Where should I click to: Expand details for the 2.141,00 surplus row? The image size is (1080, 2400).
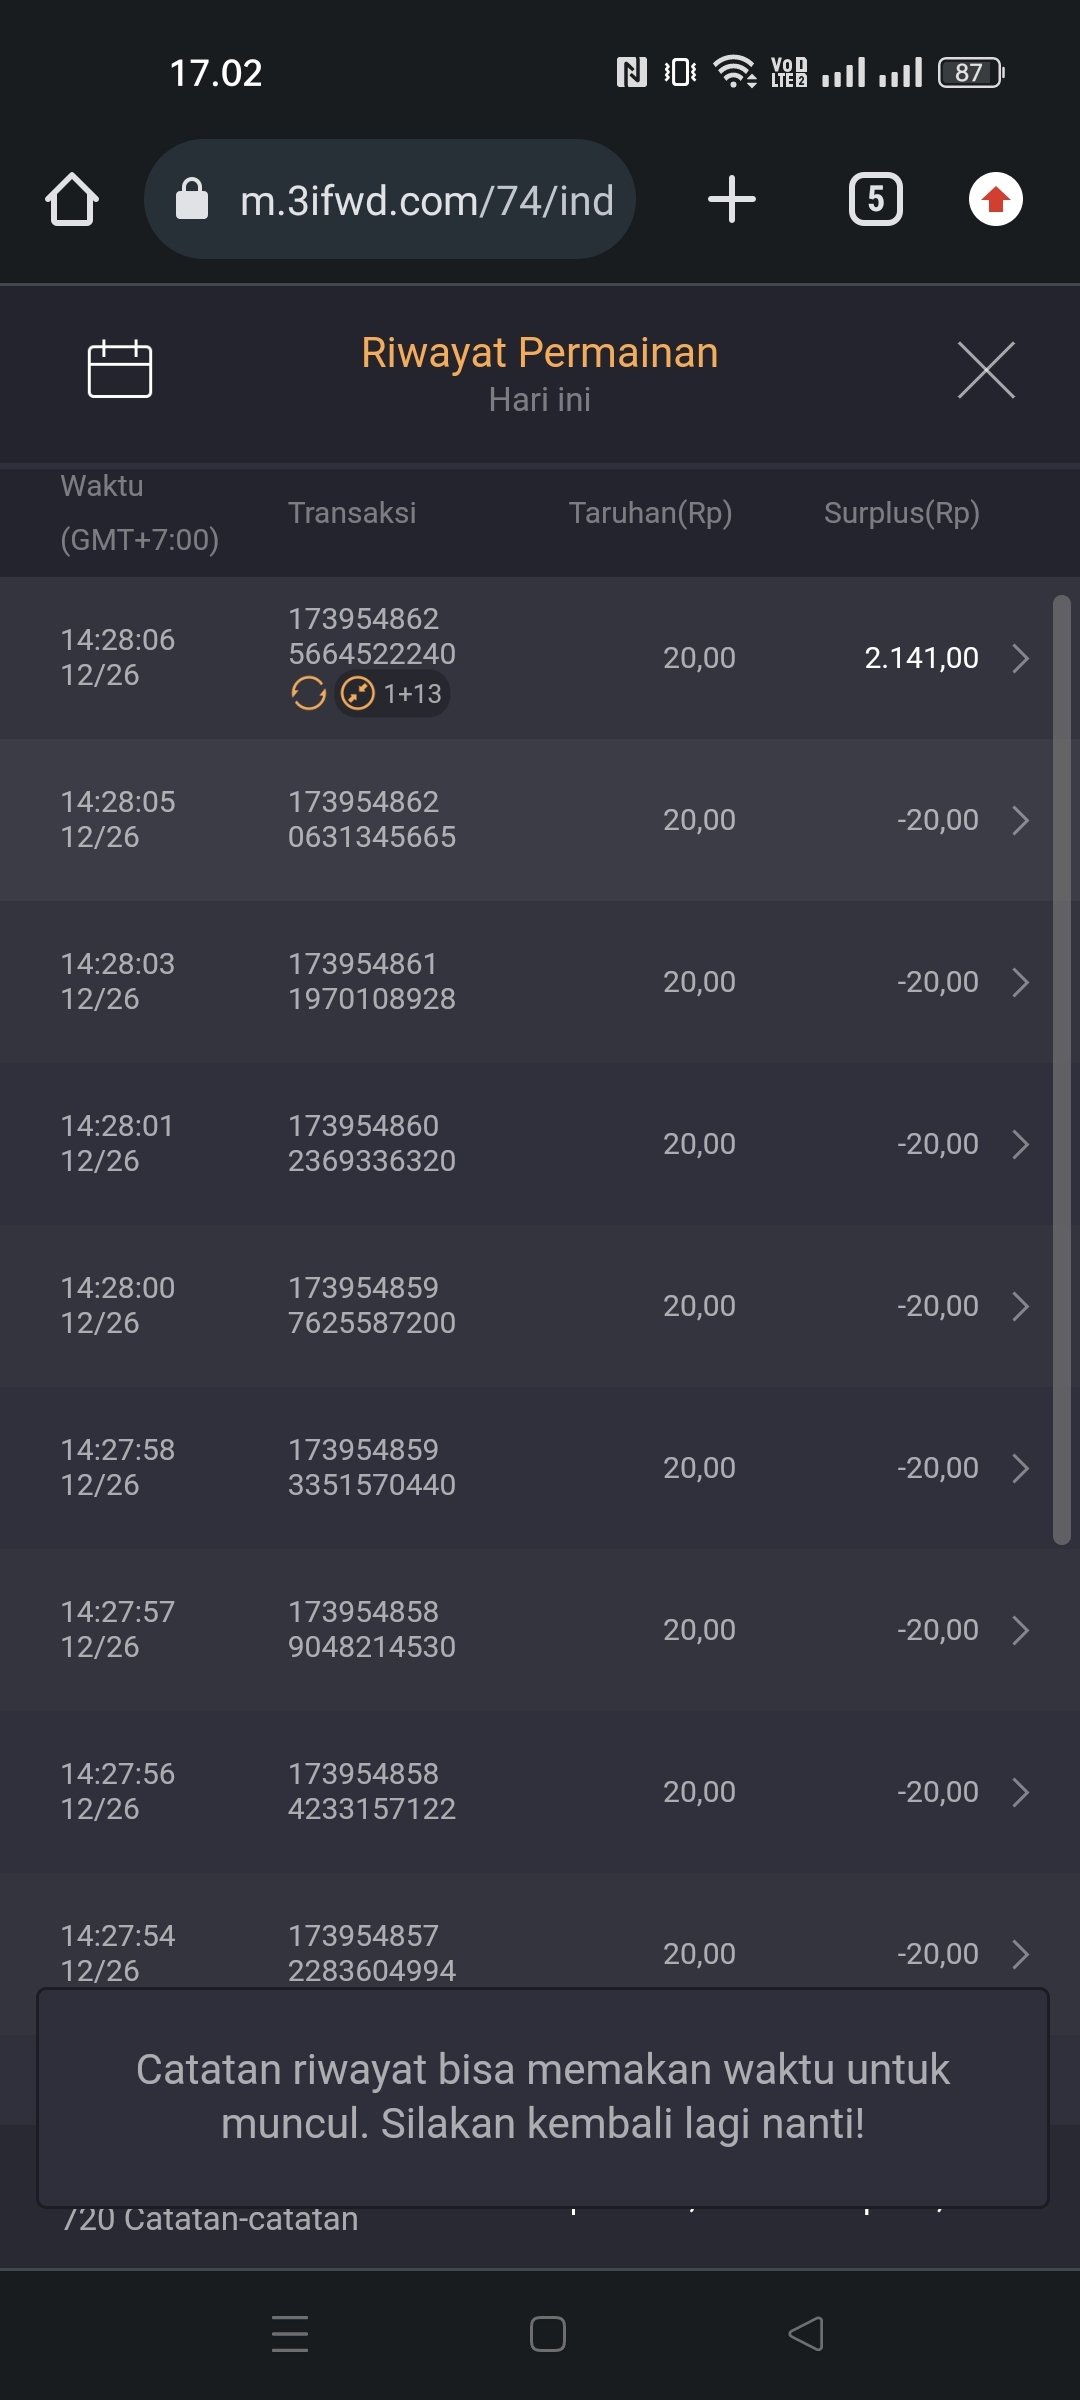click(1020, 658)
